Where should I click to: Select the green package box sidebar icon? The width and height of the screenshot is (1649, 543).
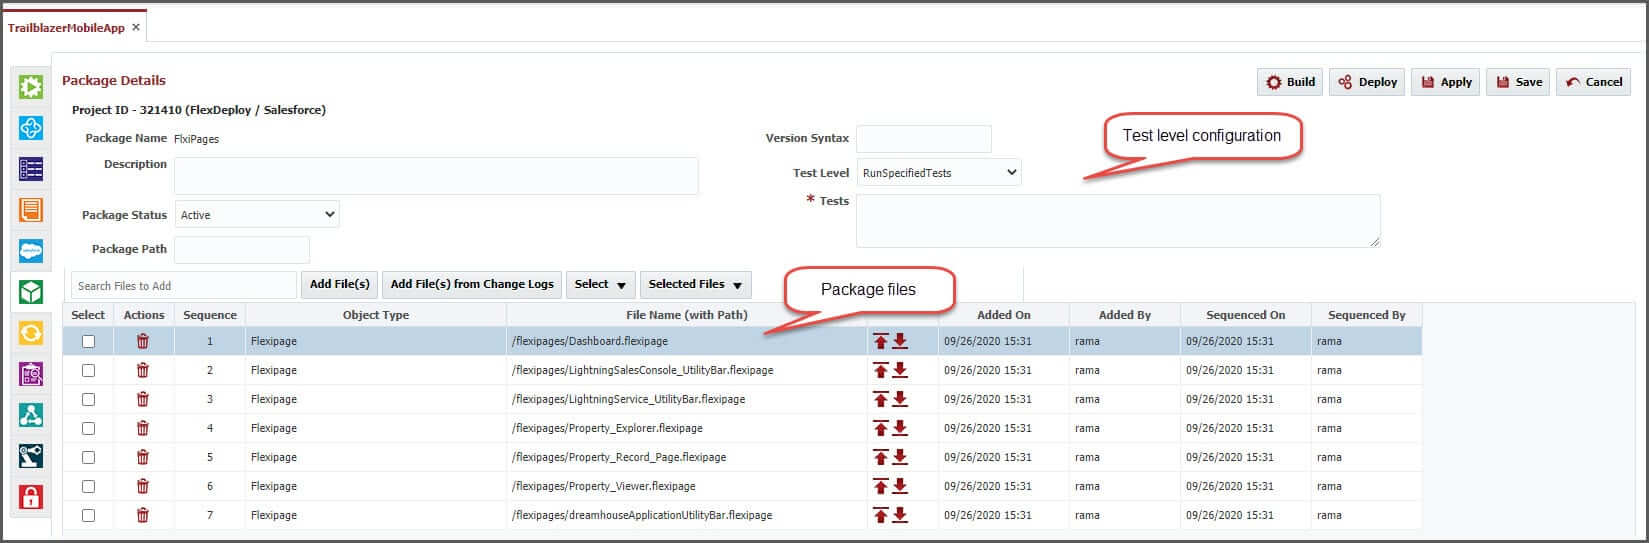(31, 292)
